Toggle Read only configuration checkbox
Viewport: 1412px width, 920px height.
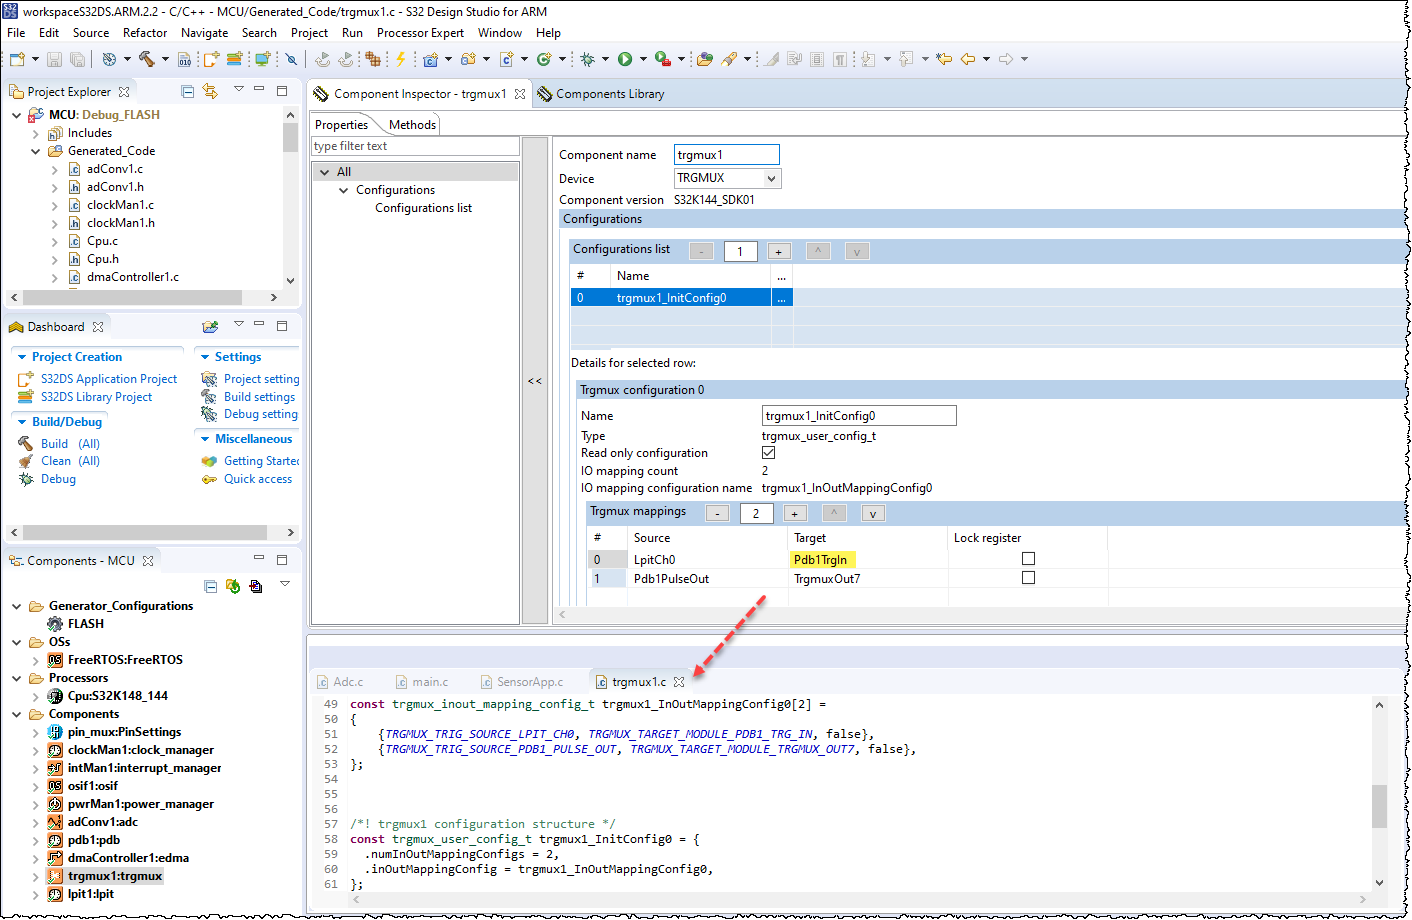tap(768, 453)
